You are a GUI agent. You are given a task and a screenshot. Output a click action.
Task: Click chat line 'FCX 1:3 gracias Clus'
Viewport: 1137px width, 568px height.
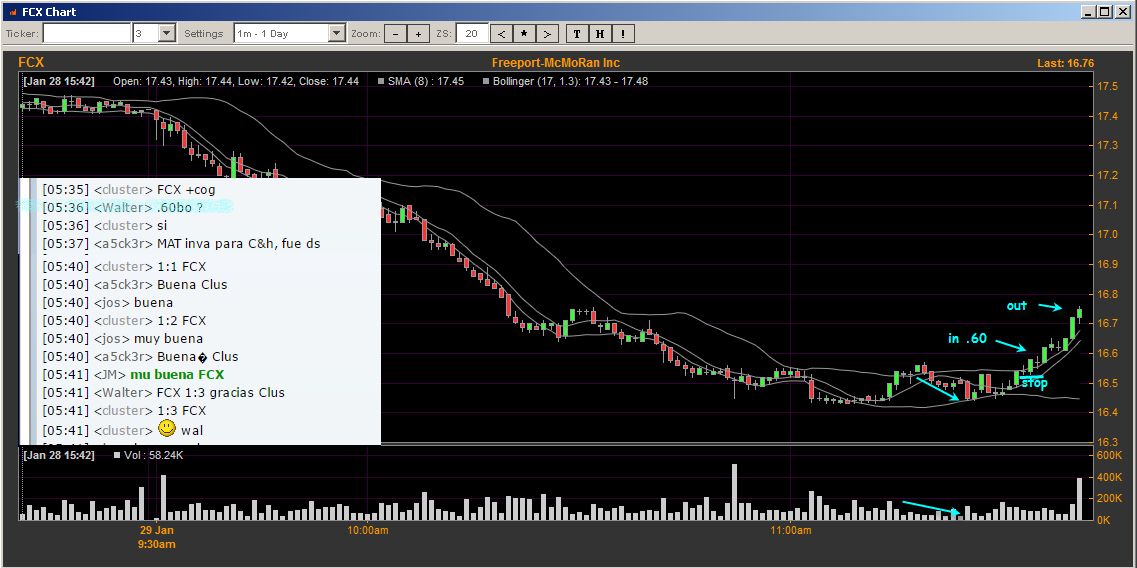[220, 393]
